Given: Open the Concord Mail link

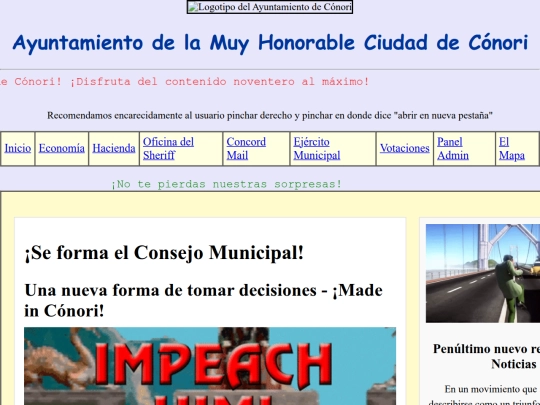Looking at the screenshot, I should point(246,148).
